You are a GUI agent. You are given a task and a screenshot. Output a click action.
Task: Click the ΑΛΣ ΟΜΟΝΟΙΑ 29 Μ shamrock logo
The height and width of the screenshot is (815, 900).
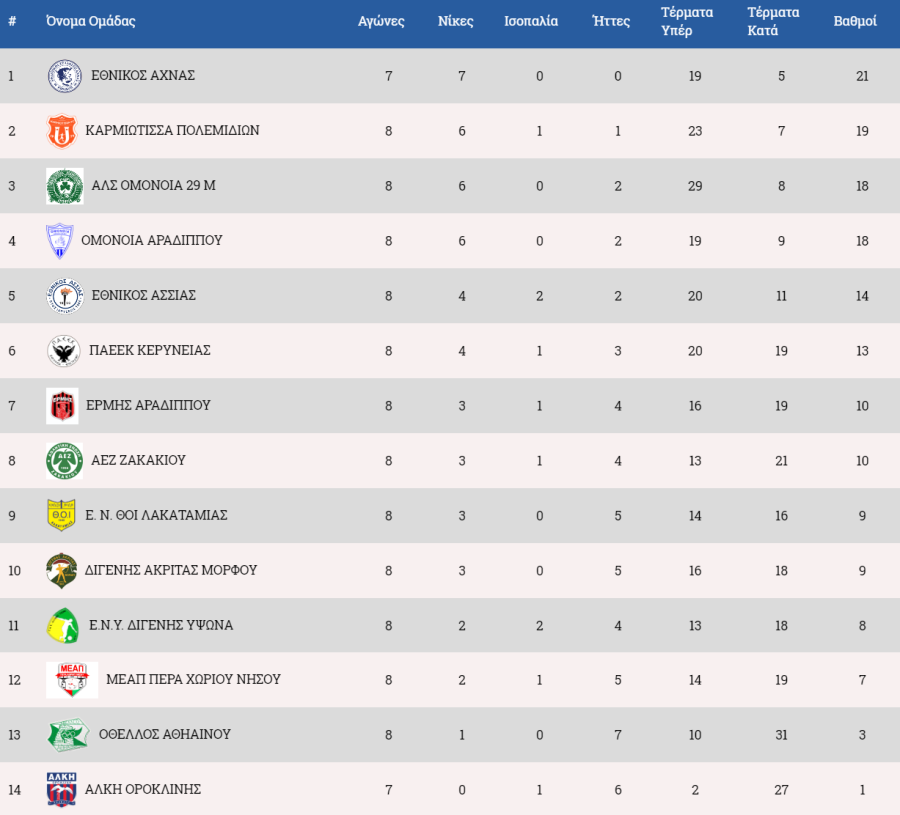pos(64,186)
